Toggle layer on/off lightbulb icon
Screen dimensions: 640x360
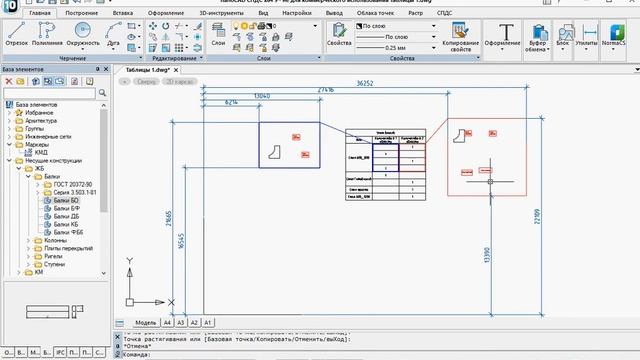click(236, 26)
